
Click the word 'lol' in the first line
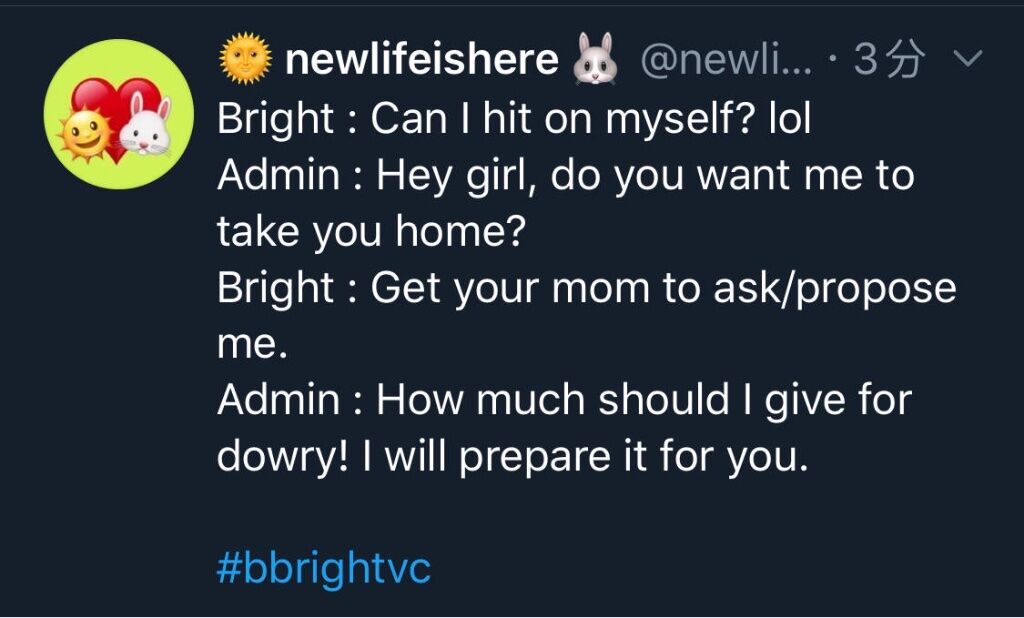pos(790,119)
